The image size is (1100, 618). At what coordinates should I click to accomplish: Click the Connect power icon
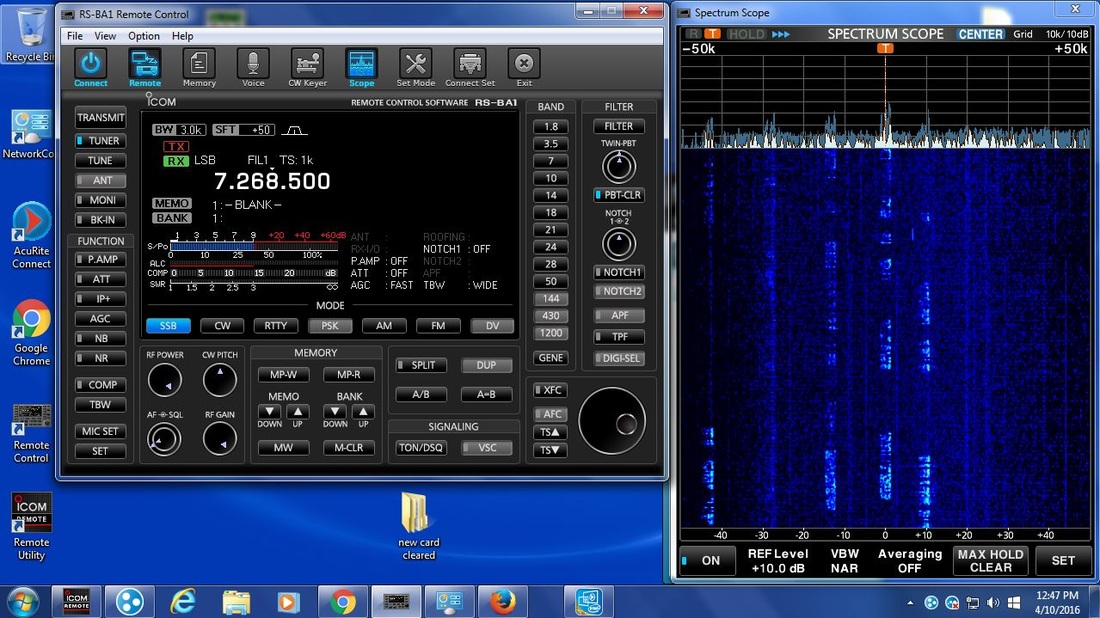(90, 67)
